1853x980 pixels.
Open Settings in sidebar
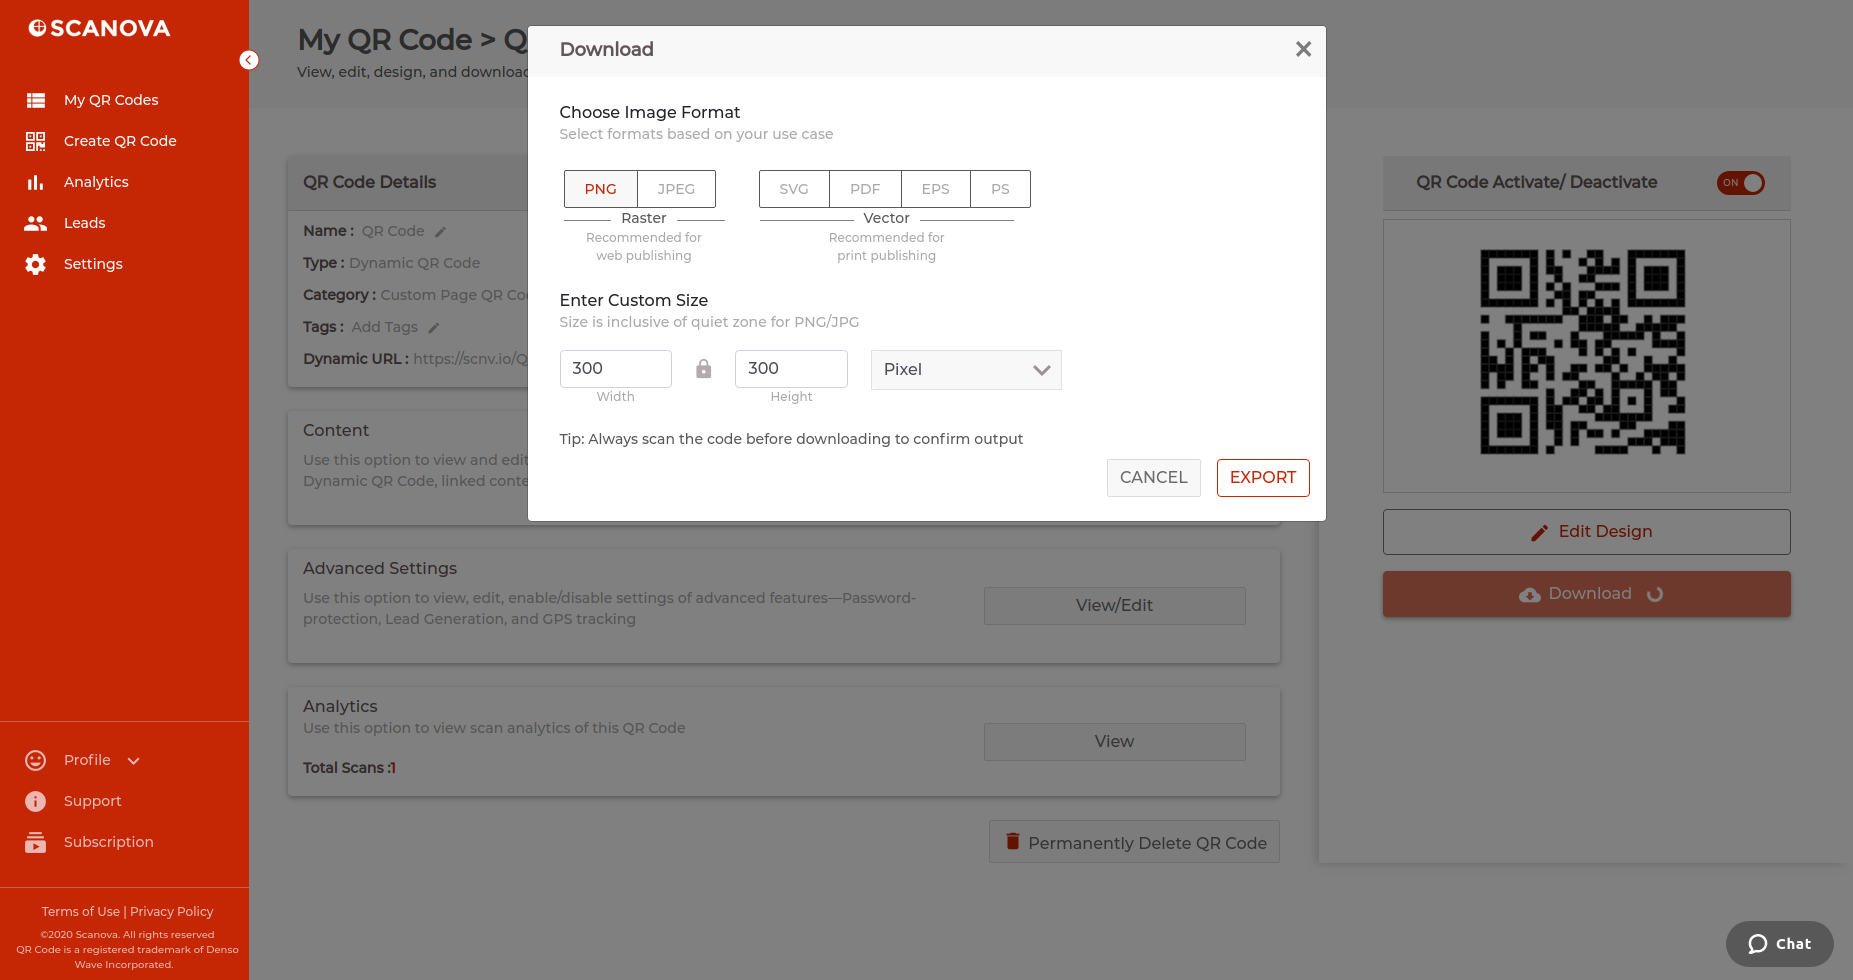(x=93, y=264)
